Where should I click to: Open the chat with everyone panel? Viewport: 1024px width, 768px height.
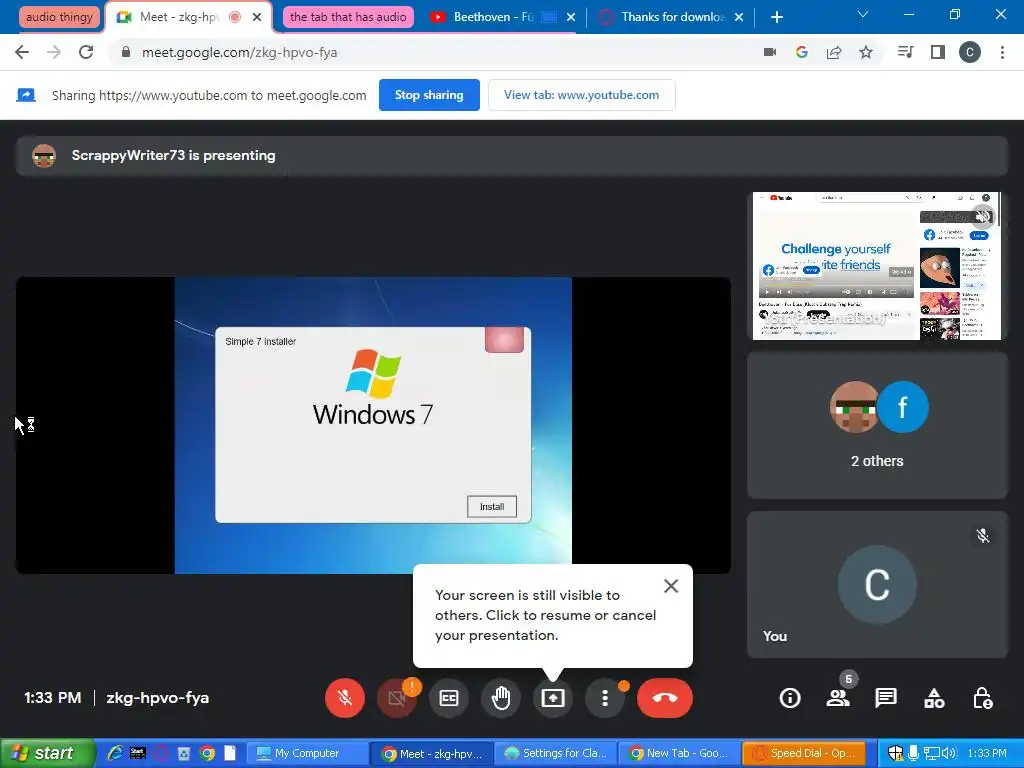point(886,698)
